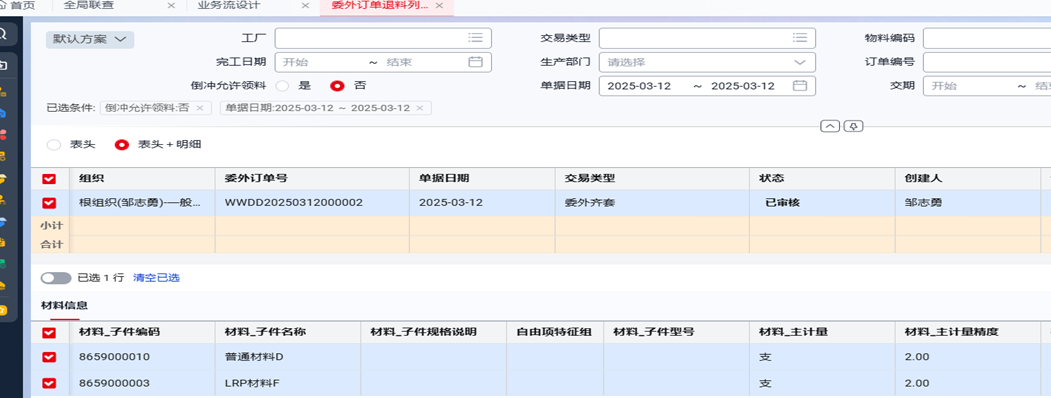Viewport: 1051px width, 398px height.
Task: Pin the filter panel with pushpin icon
Action: point(853,126)
